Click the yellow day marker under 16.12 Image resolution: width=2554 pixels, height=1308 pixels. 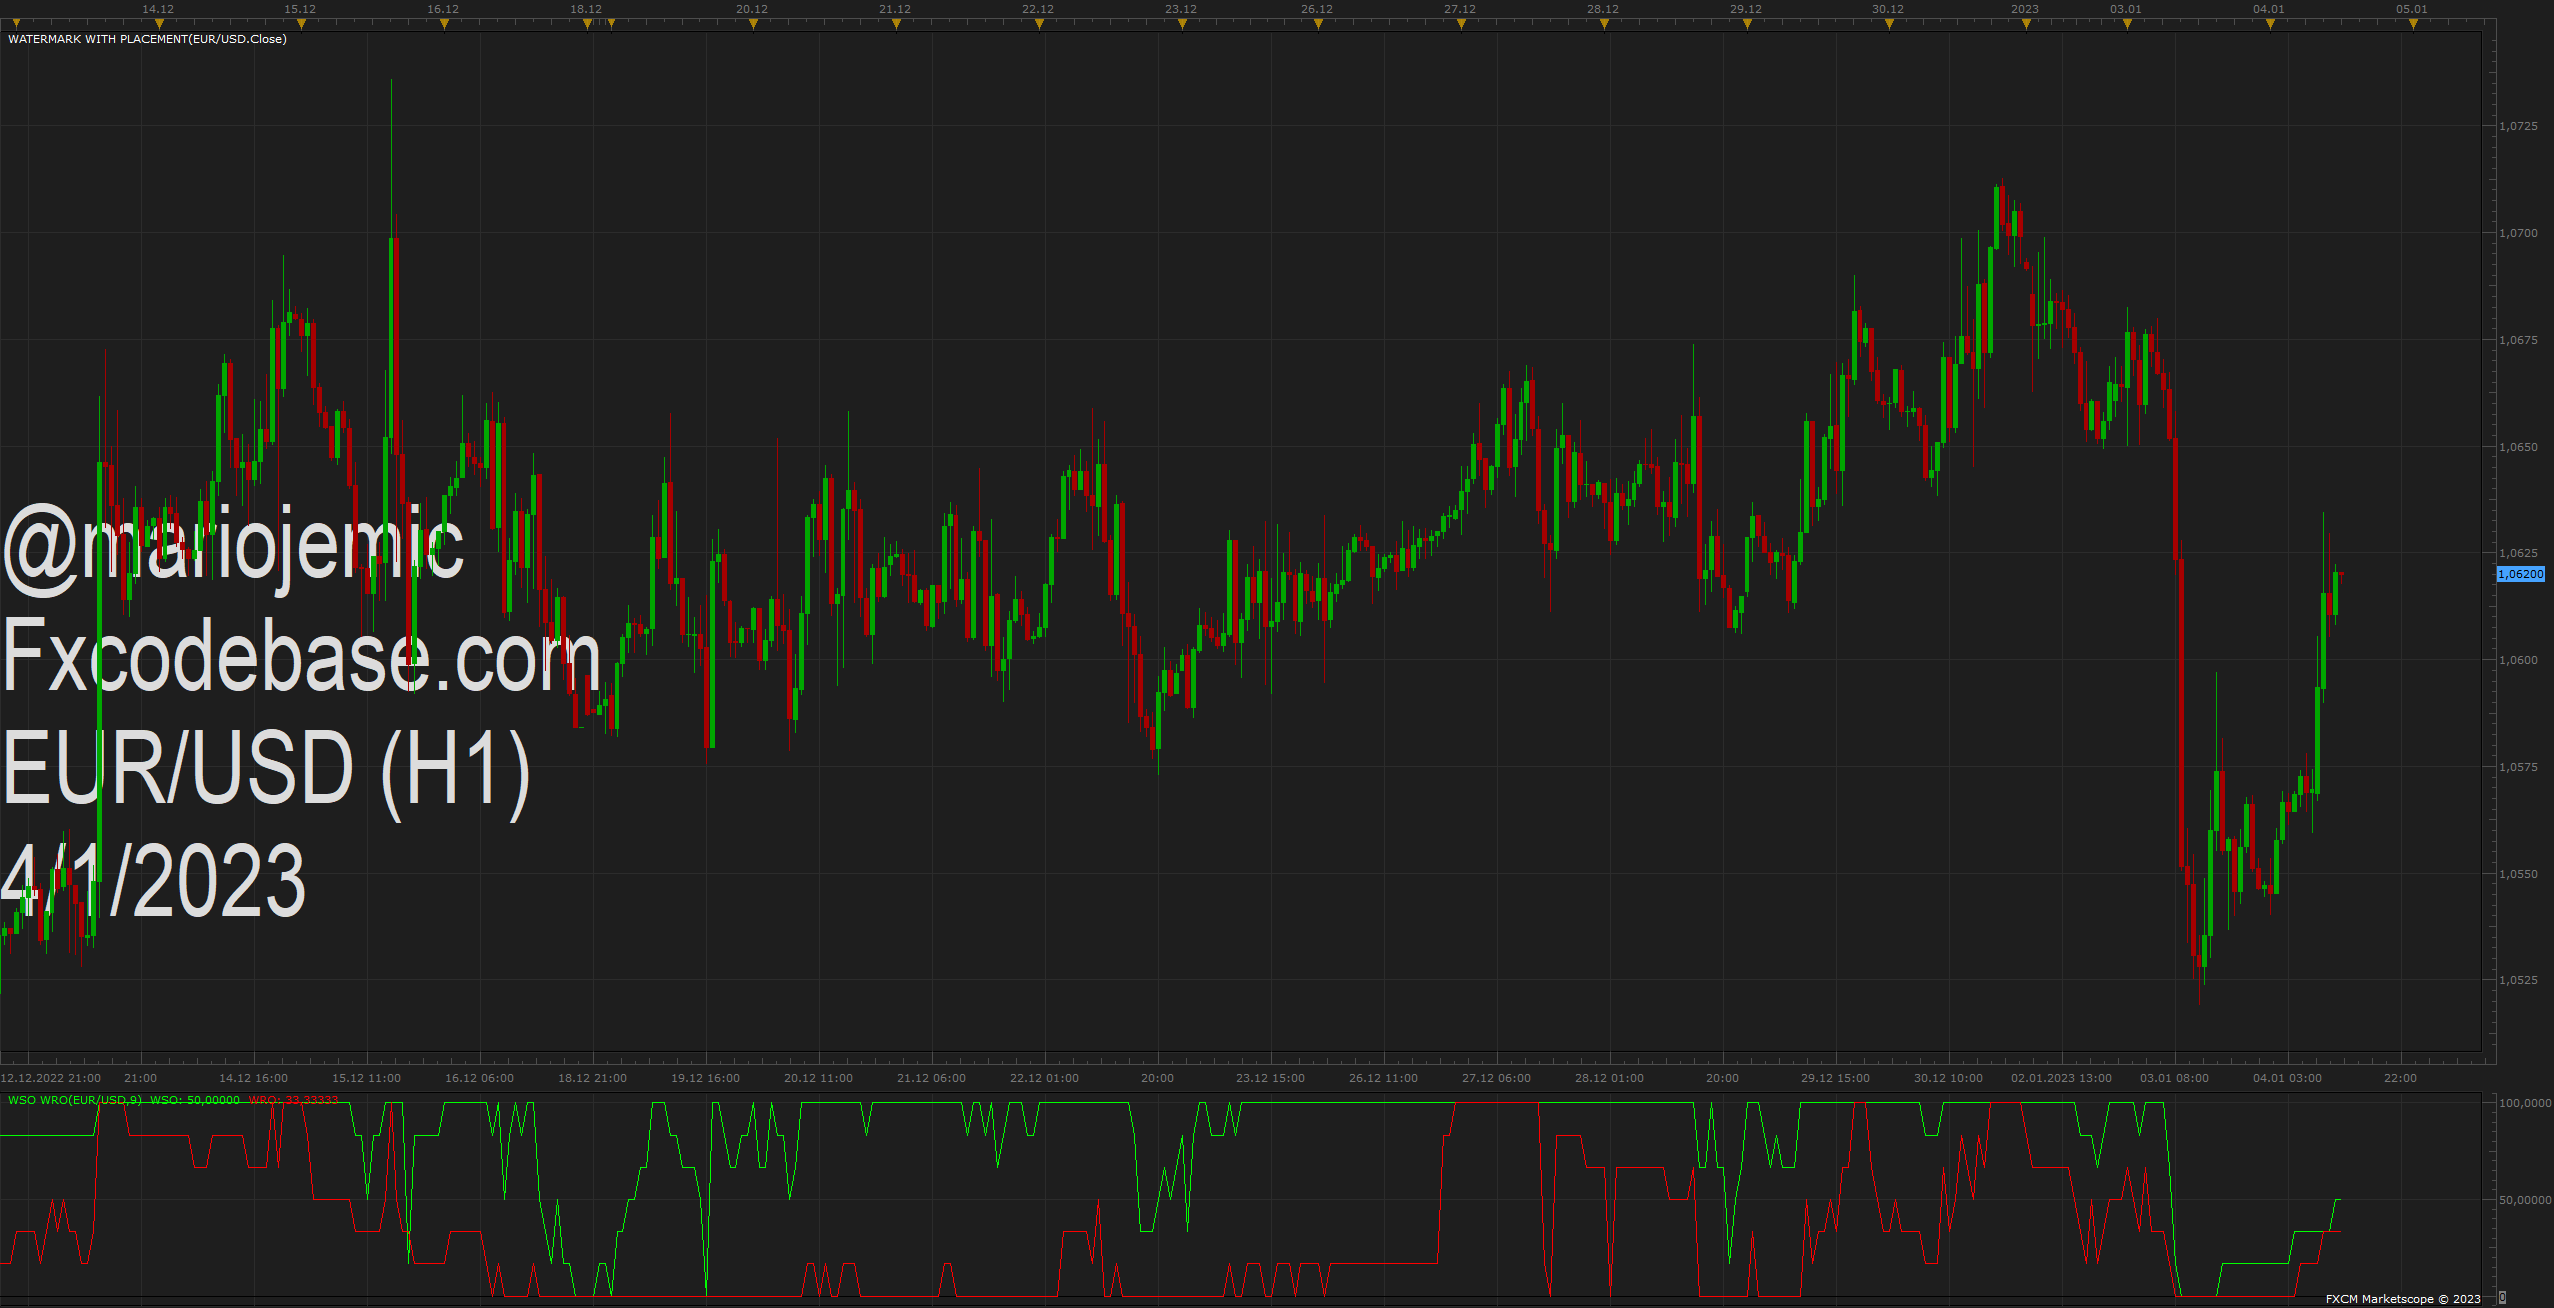click(444, 24)
